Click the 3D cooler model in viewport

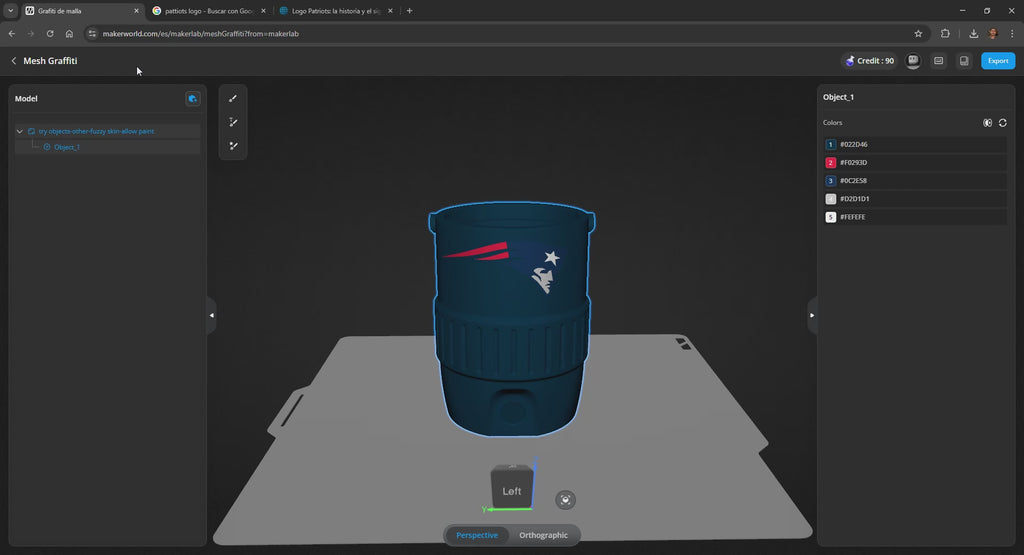(x=511, y=319)
